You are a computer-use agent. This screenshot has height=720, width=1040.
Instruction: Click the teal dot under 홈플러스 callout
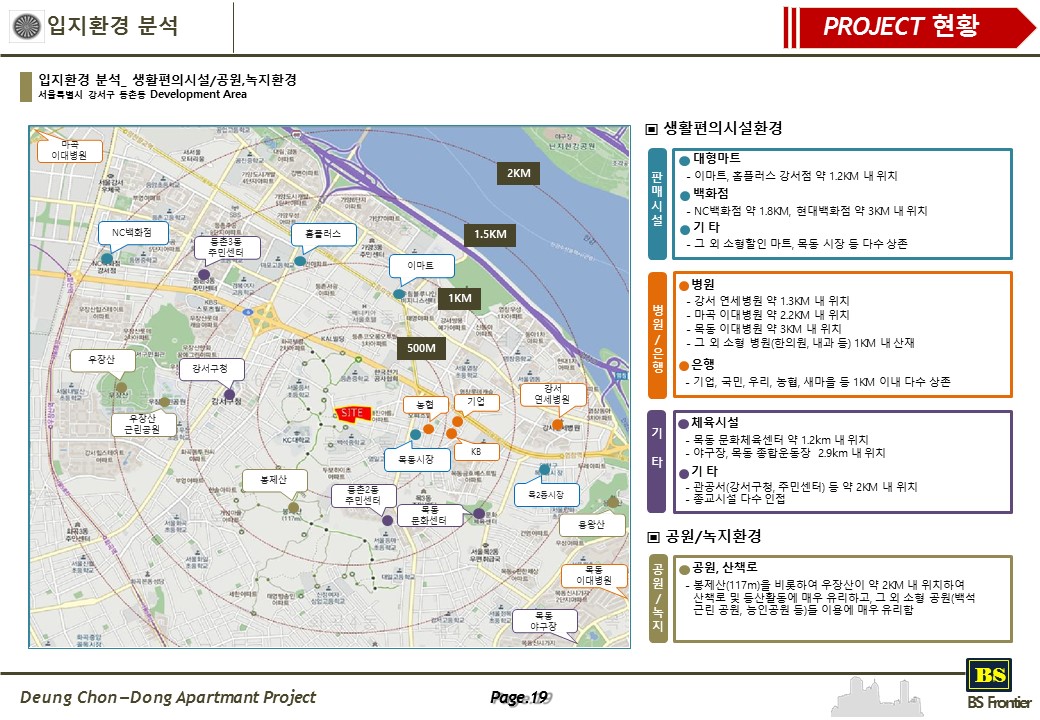click(300, 261)
